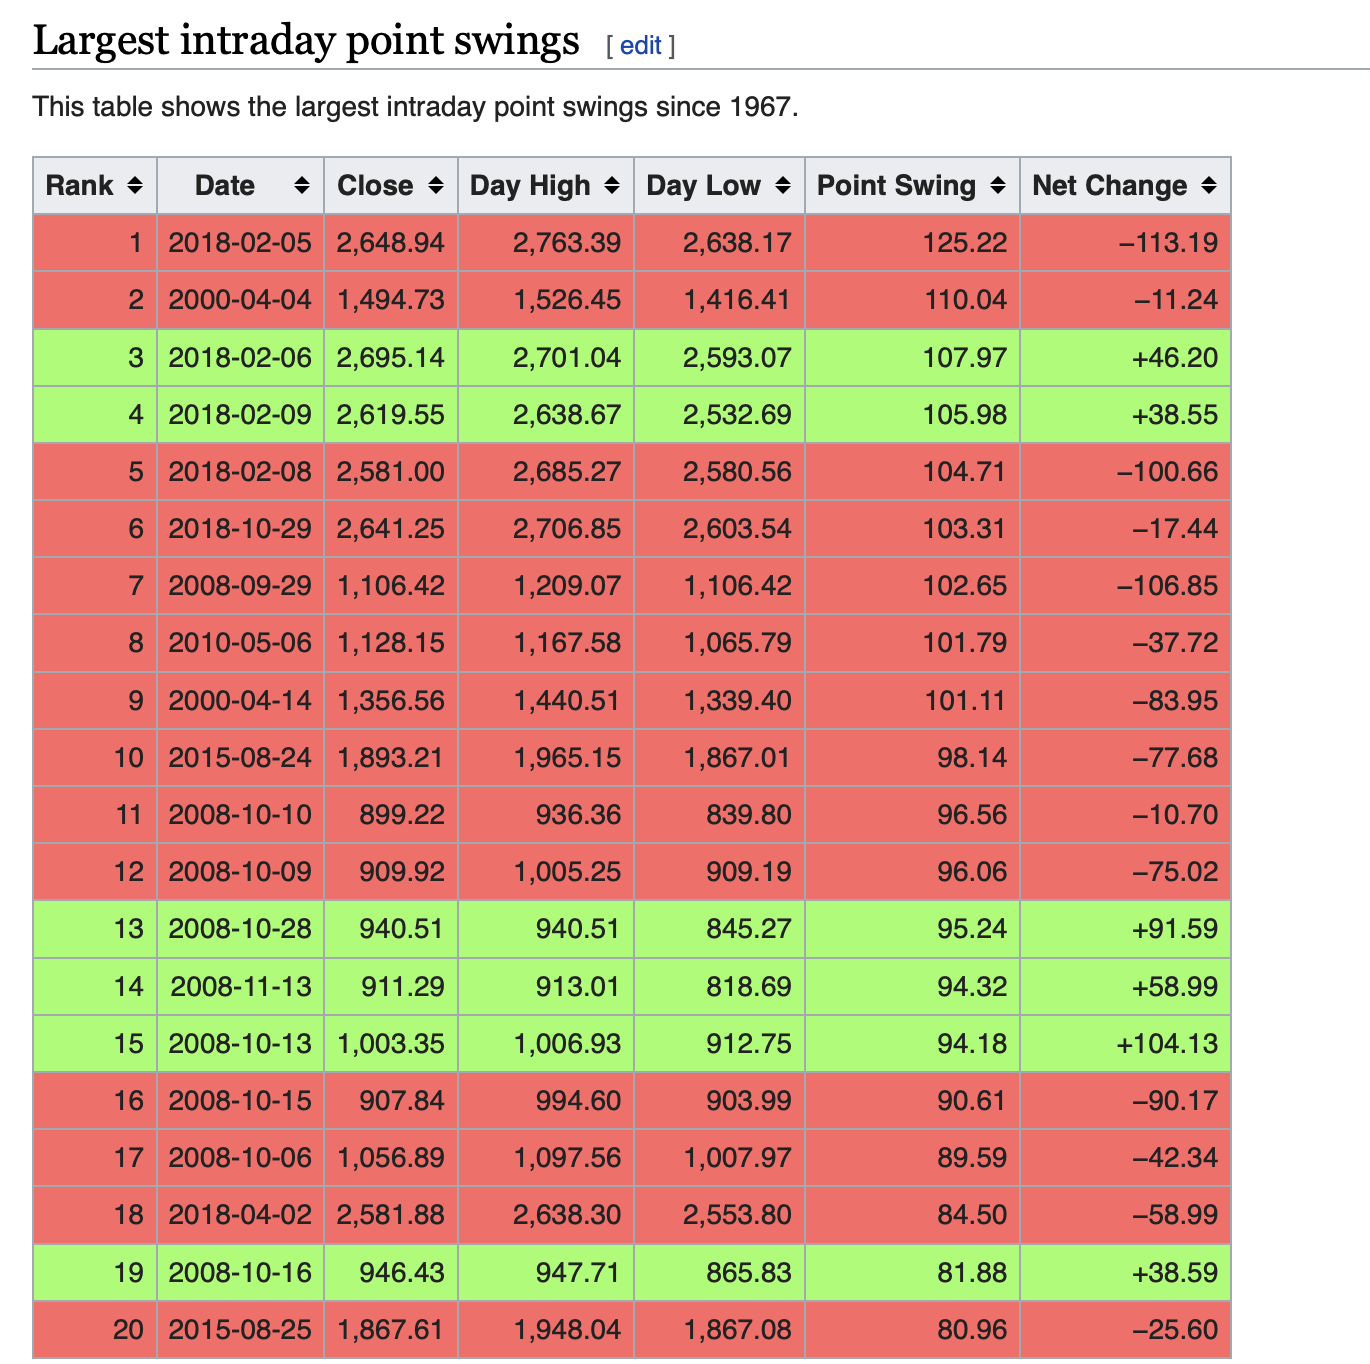
Task: Click net change value −106.85
Action: [x=1167, y=586]
